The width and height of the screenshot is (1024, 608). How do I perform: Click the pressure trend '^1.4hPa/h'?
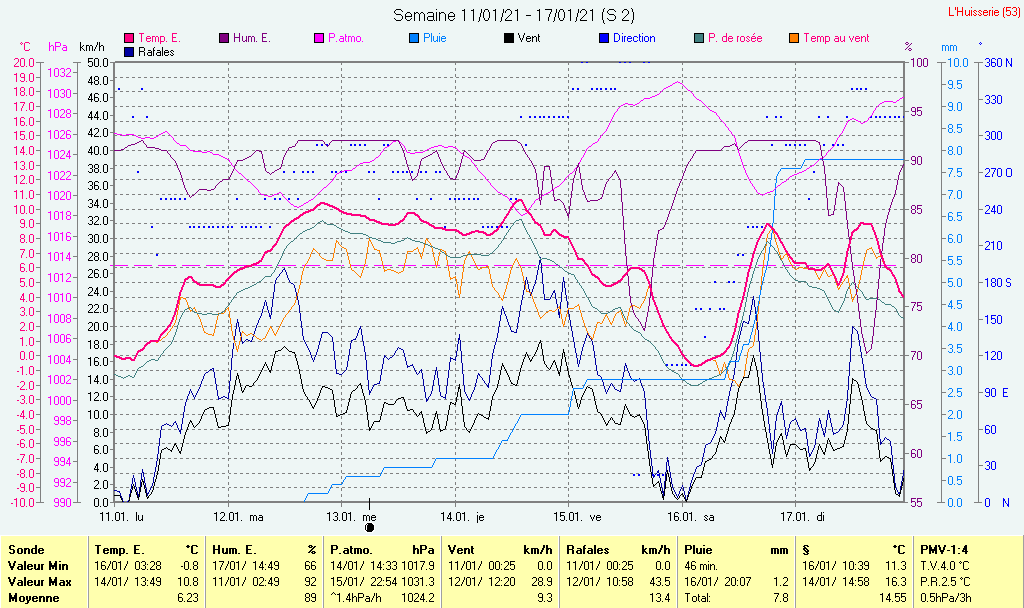[x=356, y=598]
